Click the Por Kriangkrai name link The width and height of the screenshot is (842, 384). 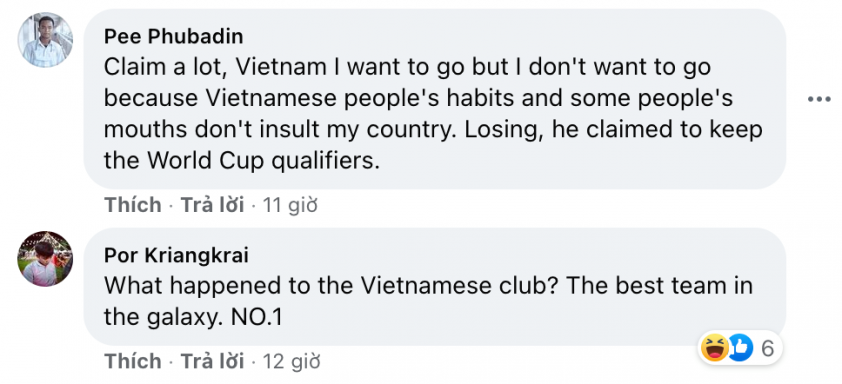(x=176, y=256)
